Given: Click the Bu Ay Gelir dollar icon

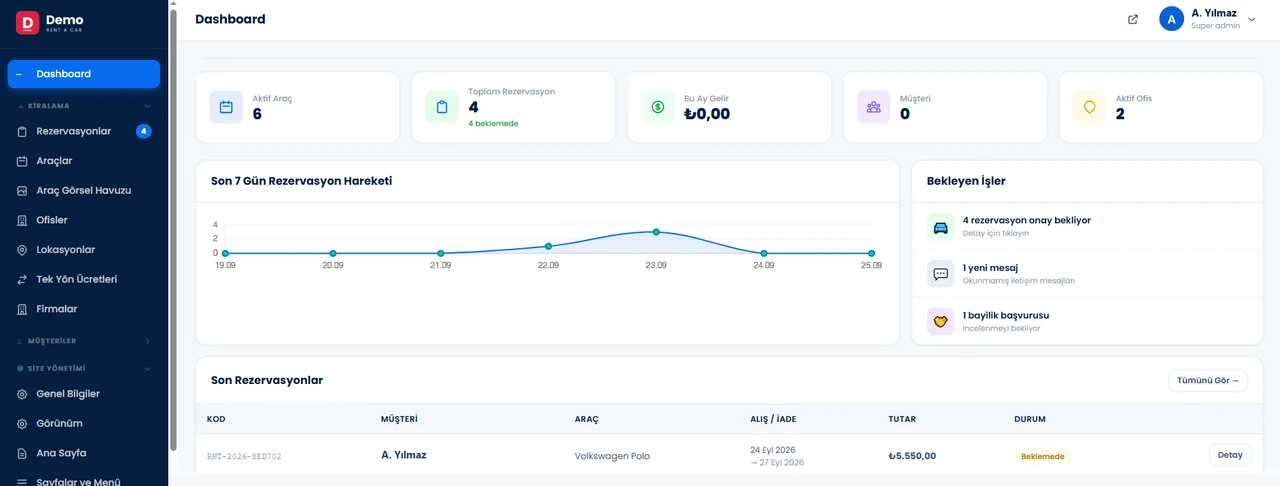Looking at the screenshot, I should click(x=658, y=107).
